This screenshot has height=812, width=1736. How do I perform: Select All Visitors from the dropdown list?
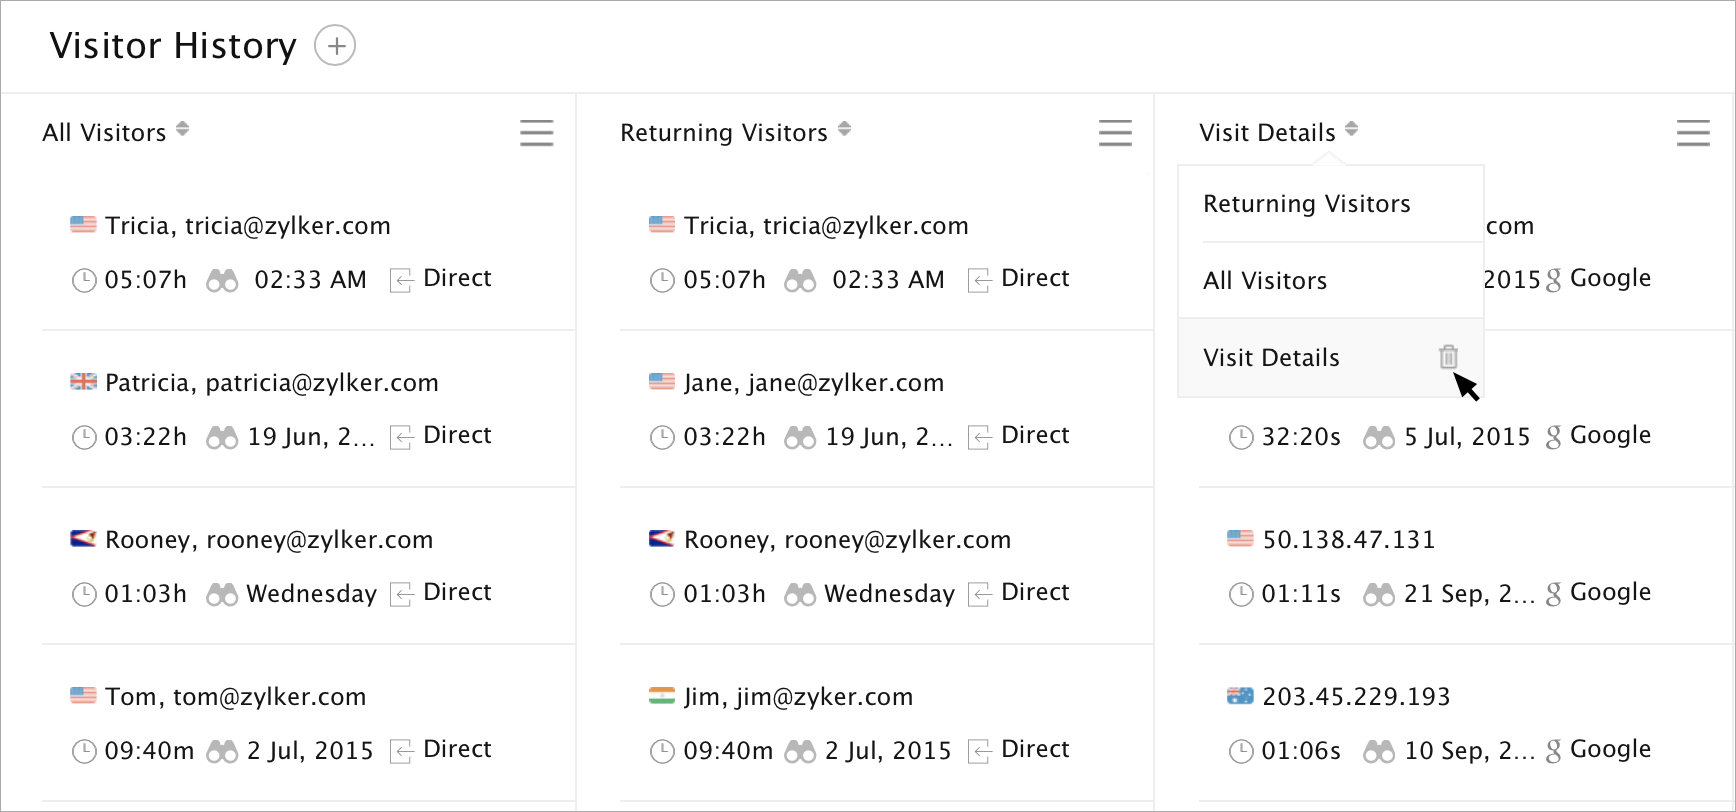(x=1265, y=281)
